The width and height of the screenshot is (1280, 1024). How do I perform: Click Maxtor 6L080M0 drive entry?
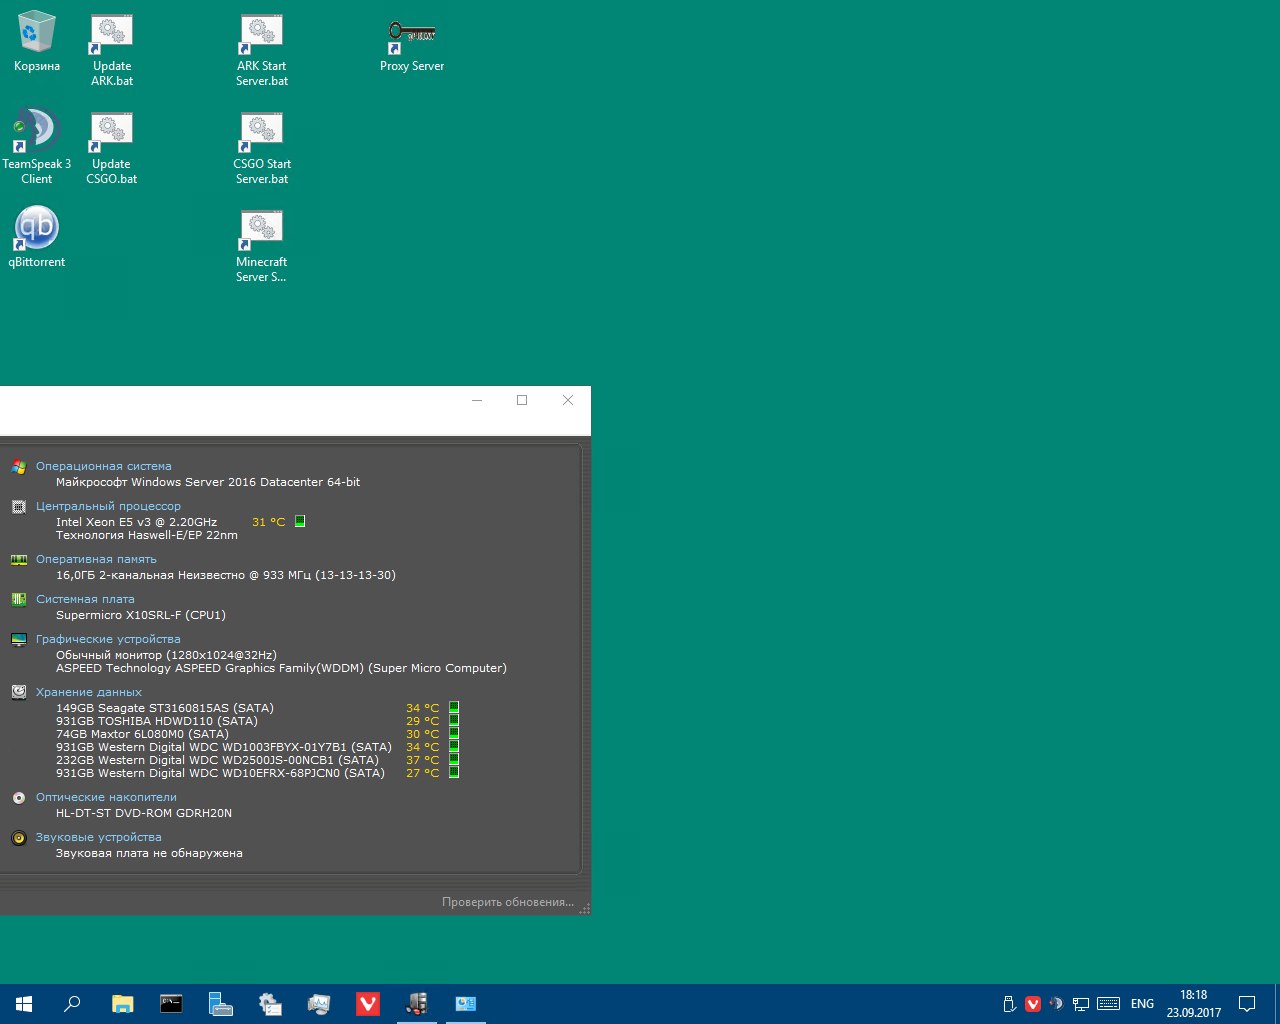tap(142, 734)
